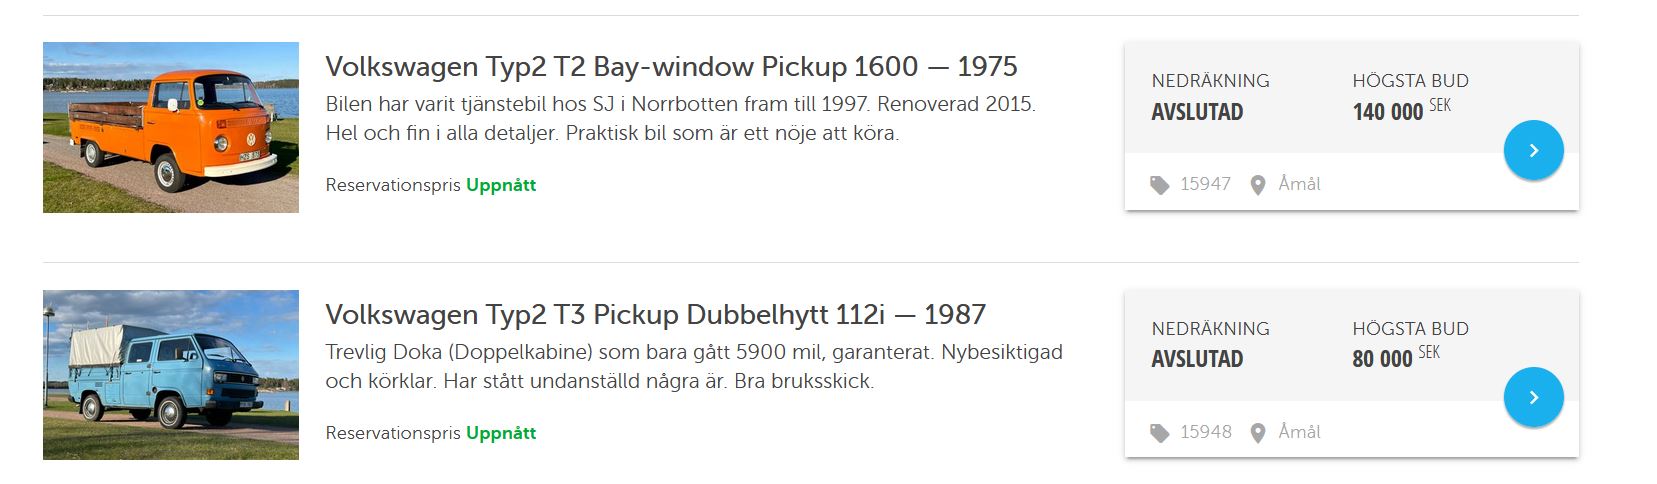Image resolution: width=1657 pixels, height=484 pixels.
Task: Click the Åmål location text for lot 15948
Action: point(1299,432)
